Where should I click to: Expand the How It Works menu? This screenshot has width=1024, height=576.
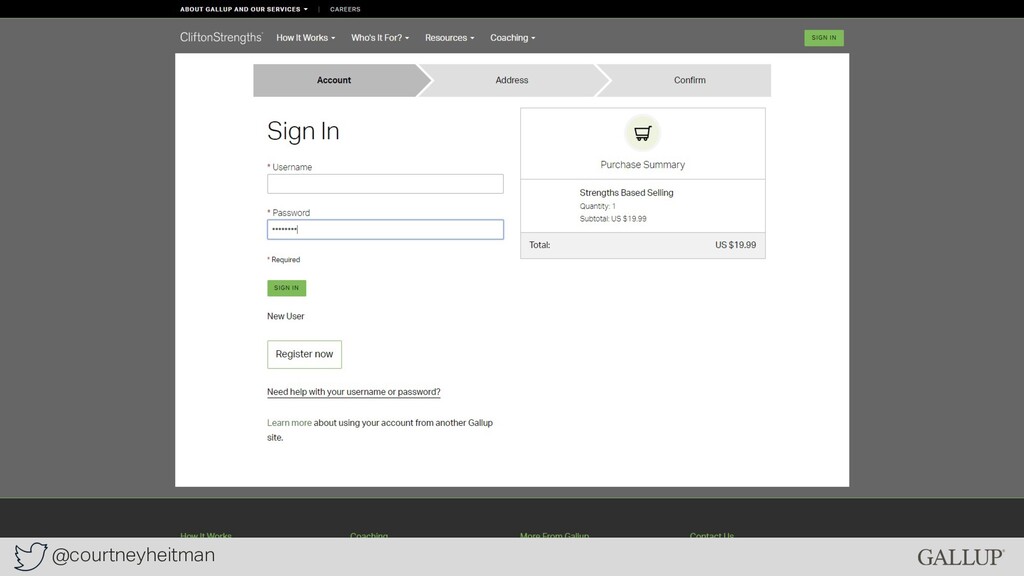(306, 38)
